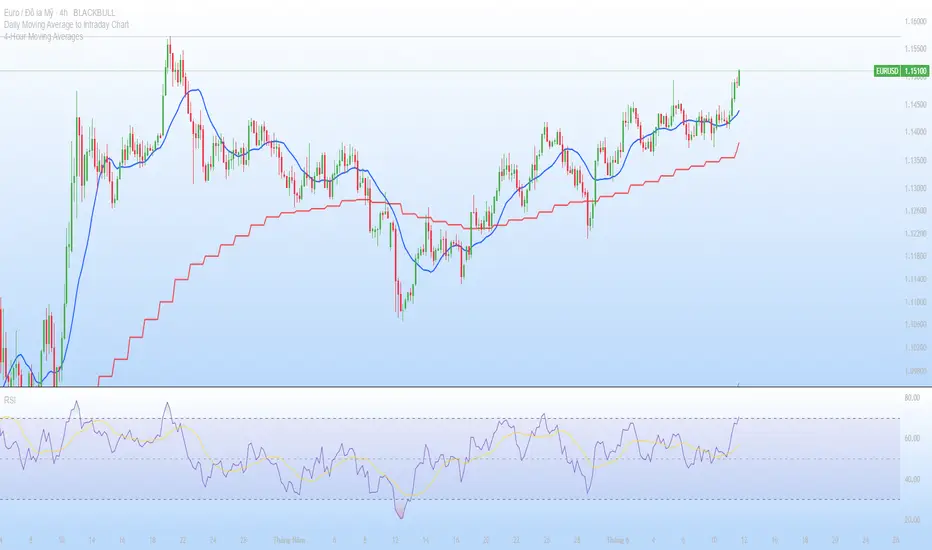
Task: Select the 4-Hour Moving Averages indicator label
Action: tap(43, 36)
